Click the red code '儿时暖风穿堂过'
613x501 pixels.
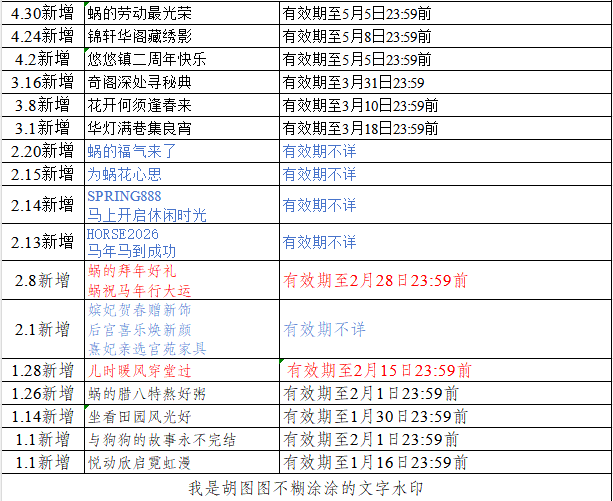(x=140, y=370)
